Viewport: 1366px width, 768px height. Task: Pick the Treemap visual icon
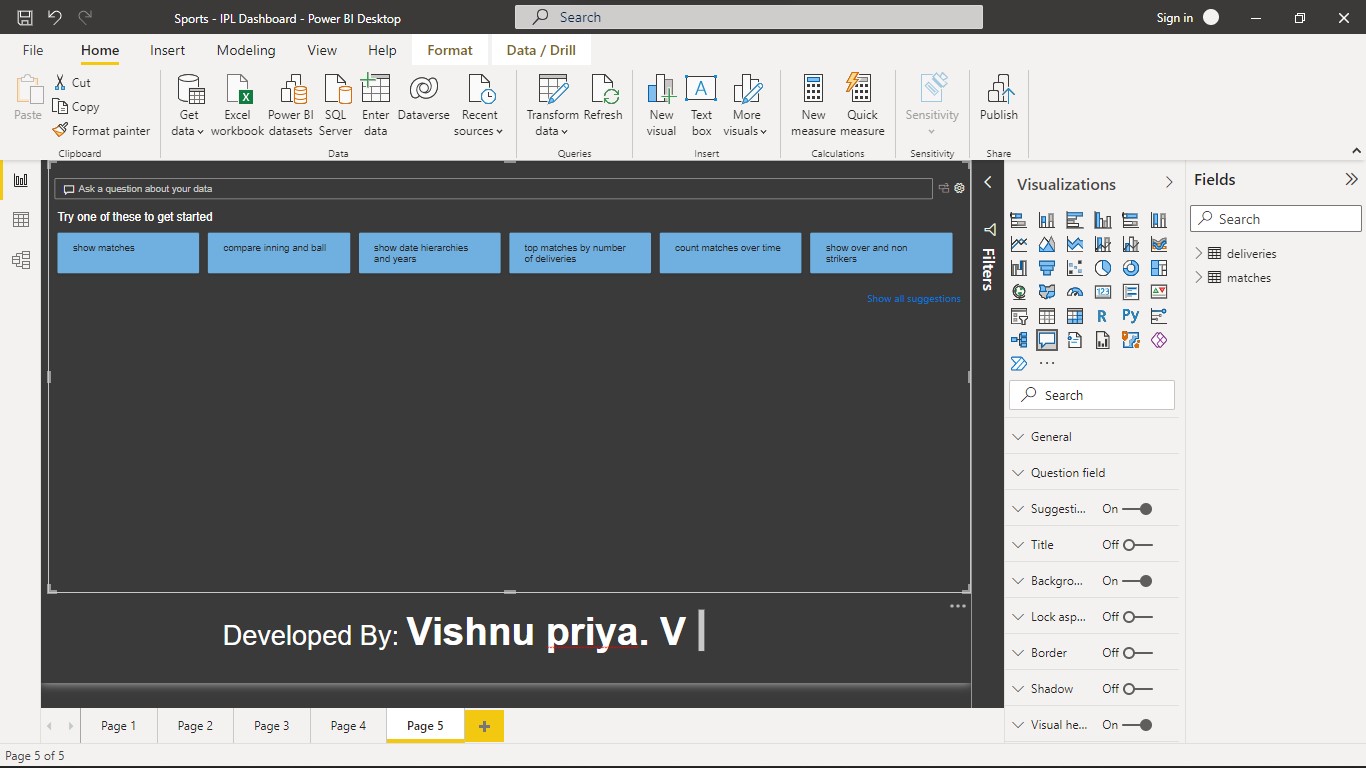(x=1159, y=268)
